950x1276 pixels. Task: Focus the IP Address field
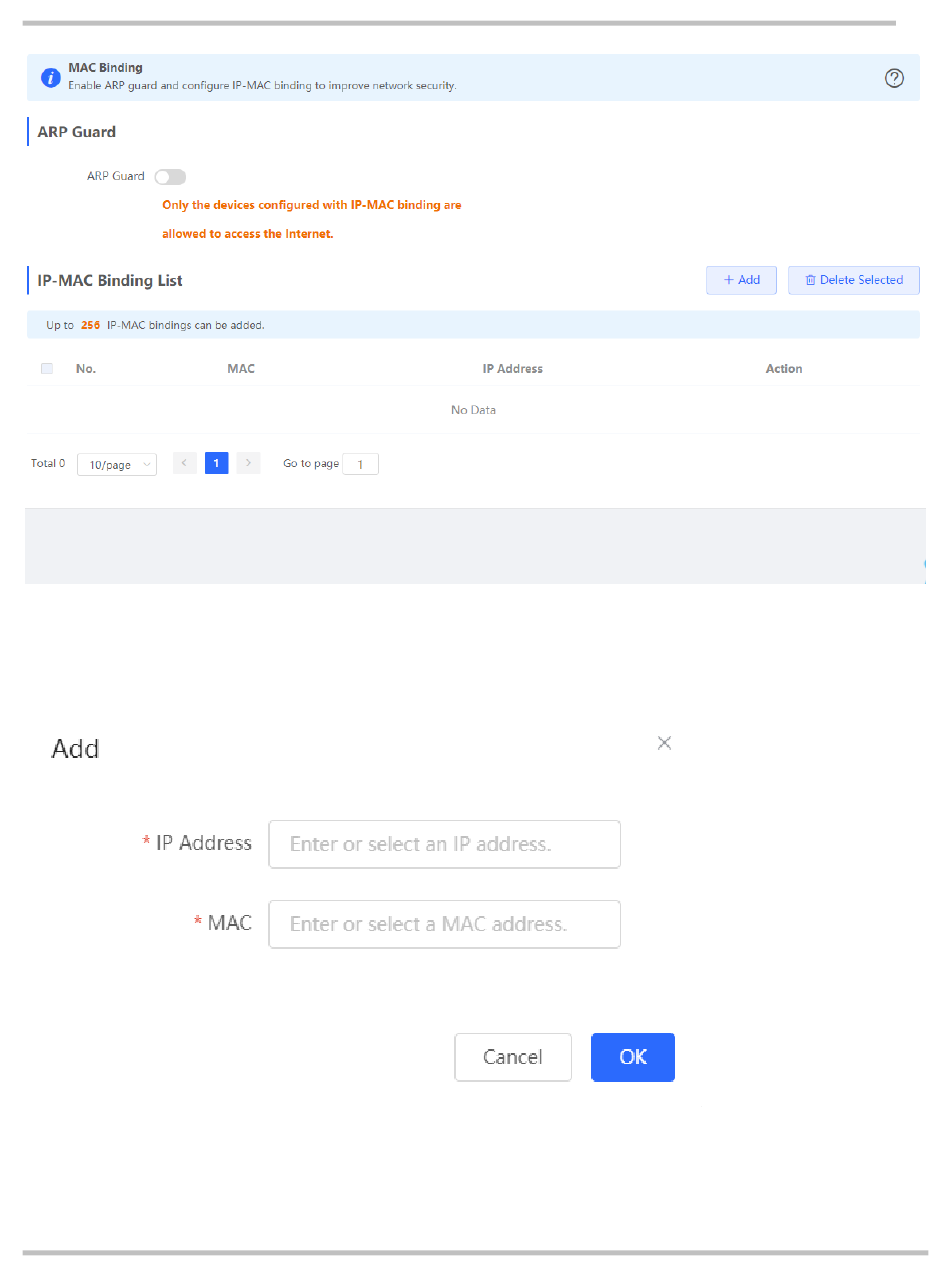coord(444,844)
